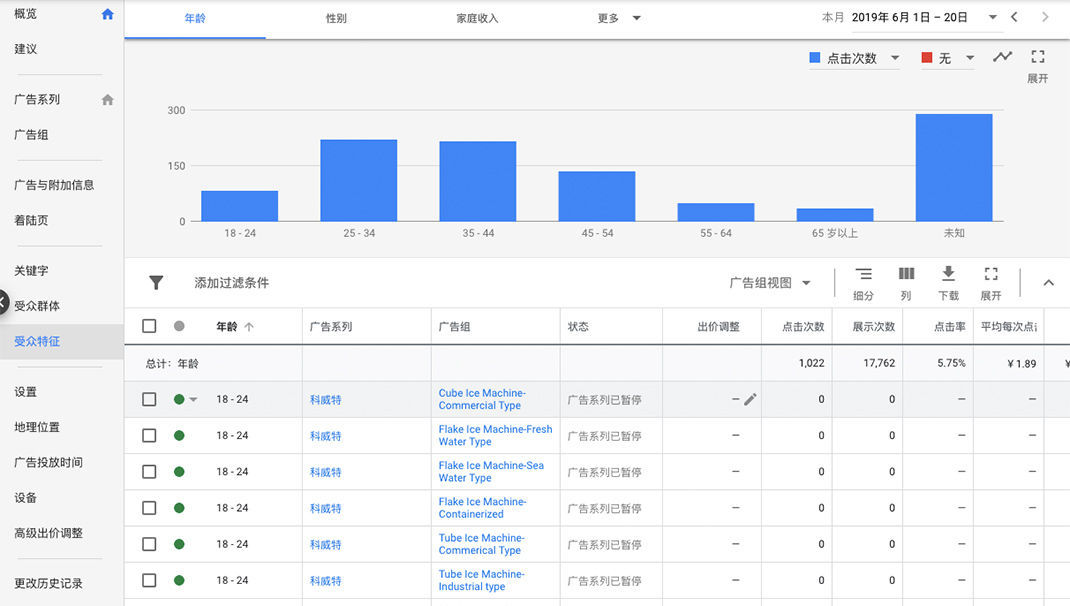Viewport: 1070px width, 606px height.
Task: Switch chart type with line chart icon
Action: 1002,57
